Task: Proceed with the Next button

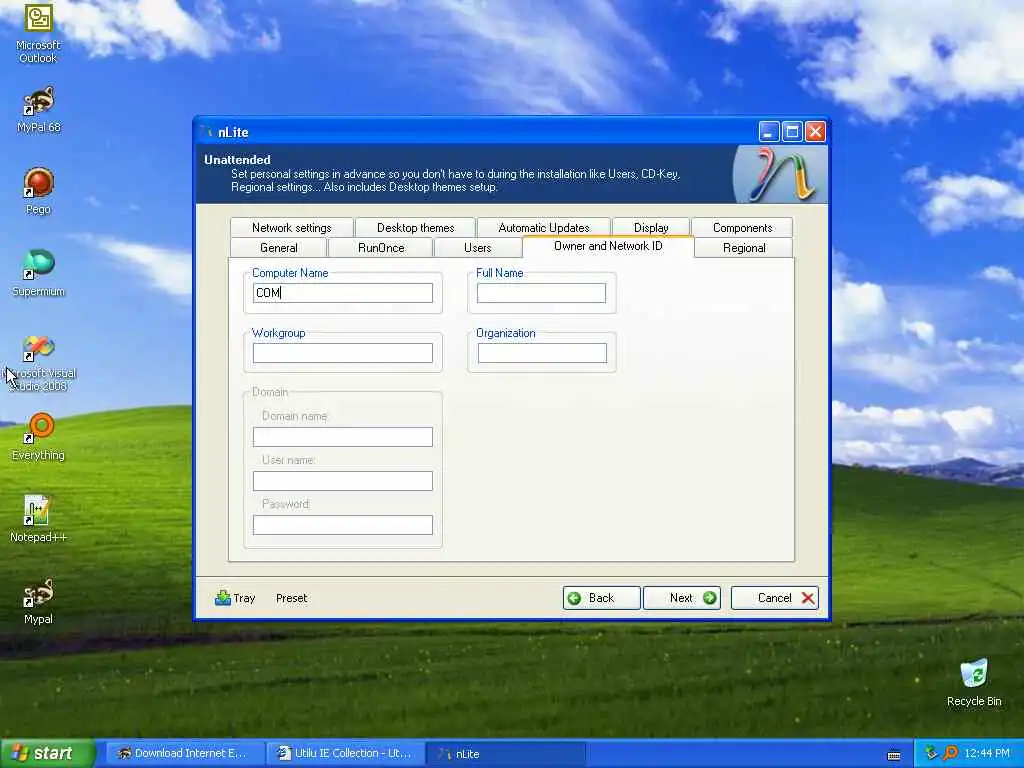Action: tap(682, 598)
